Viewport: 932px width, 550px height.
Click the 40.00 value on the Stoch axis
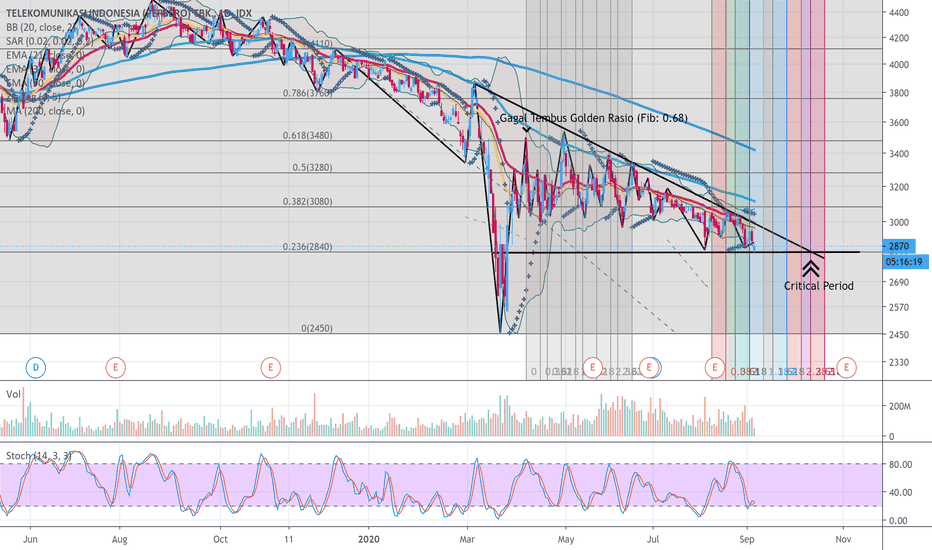point(900,492)
